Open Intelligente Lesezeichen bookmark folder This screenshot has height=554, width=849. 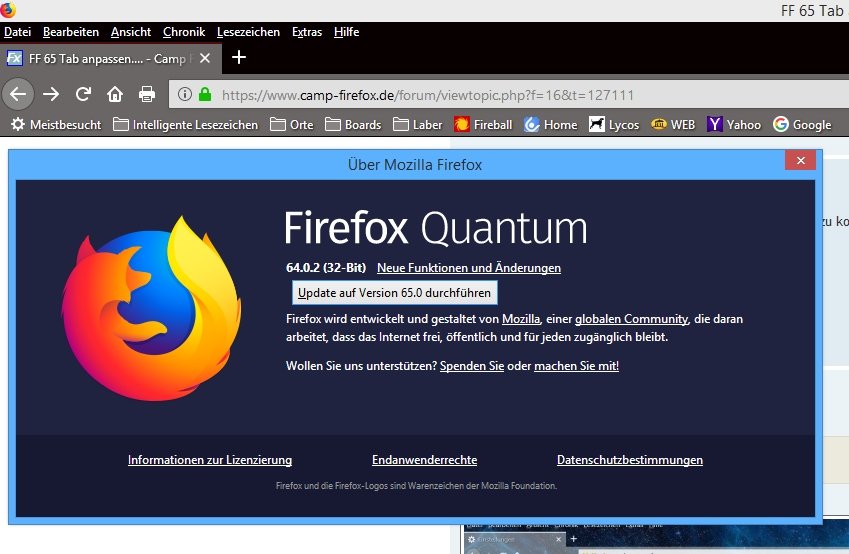(x=186, y=125)
